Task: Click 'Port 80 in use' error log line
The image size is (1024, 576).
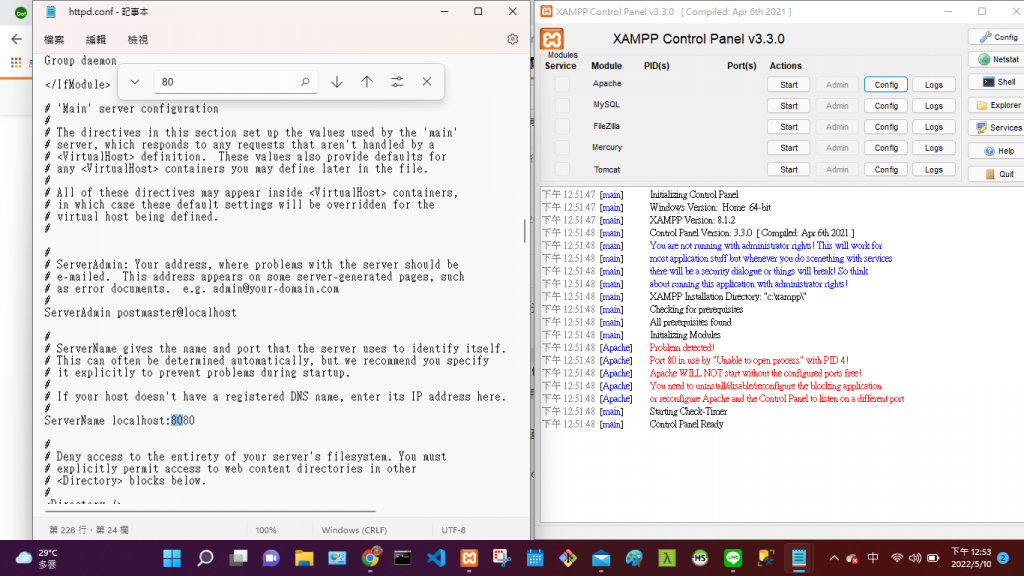Action: click(x=749, y=360)
